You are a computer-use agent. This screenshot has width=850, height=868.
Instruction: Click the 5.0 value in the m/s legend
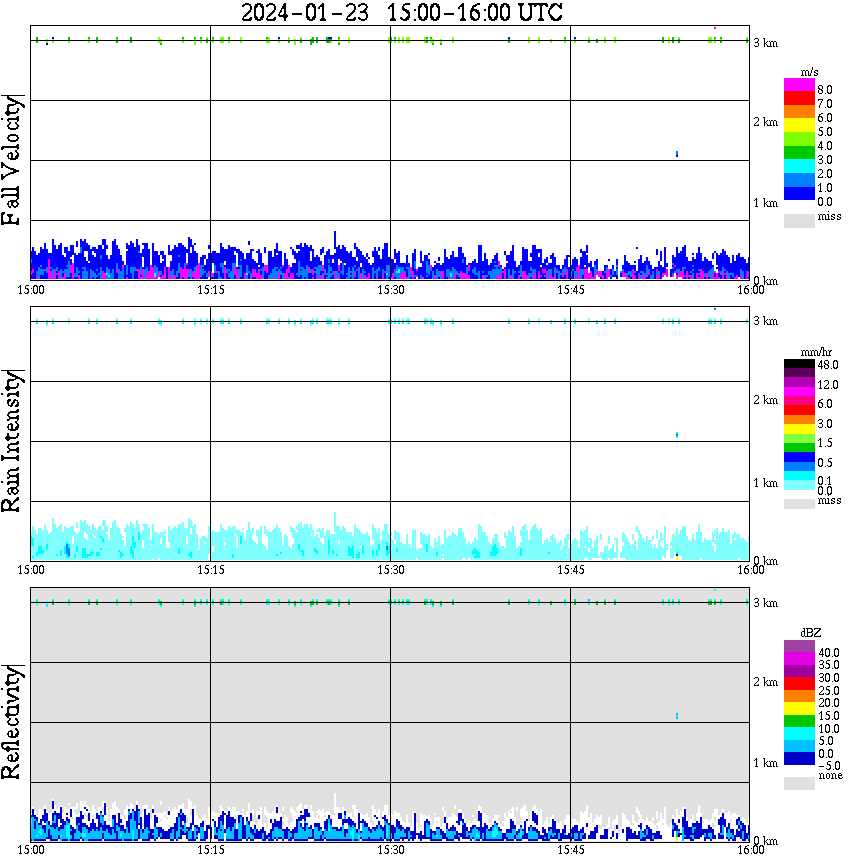(825, 132)
